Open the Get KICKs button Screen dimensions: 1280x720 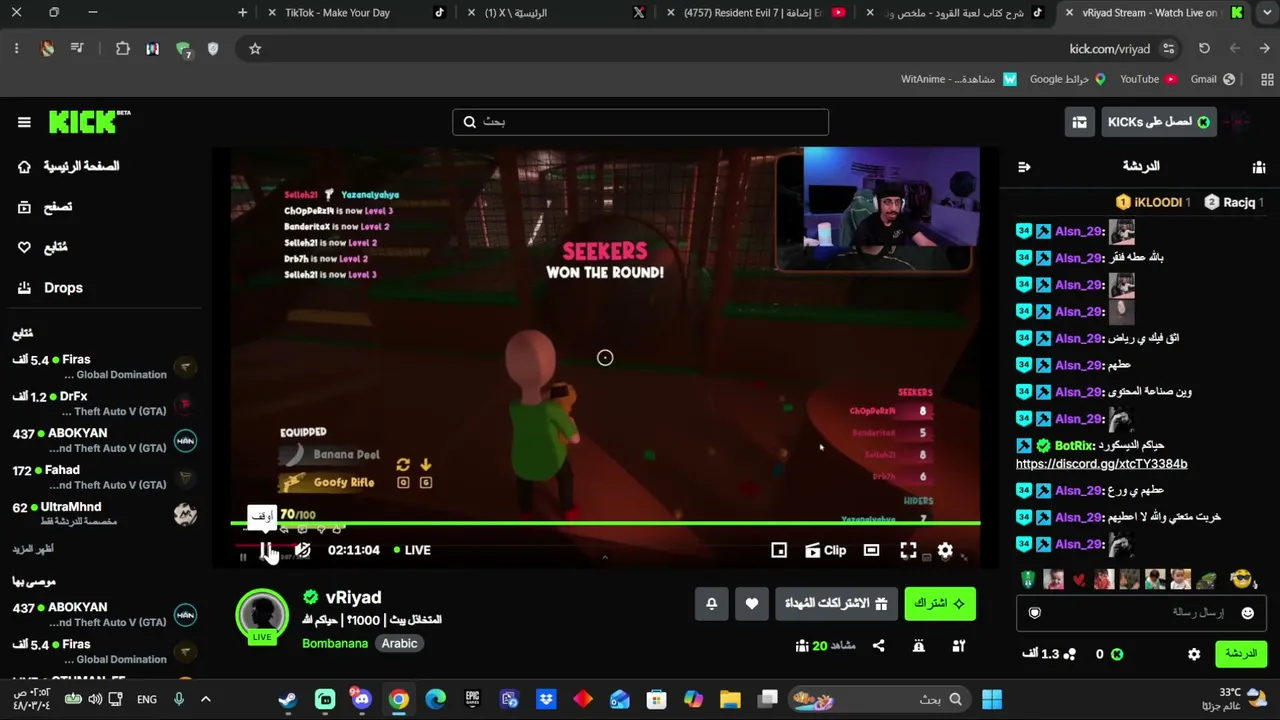1160,122
